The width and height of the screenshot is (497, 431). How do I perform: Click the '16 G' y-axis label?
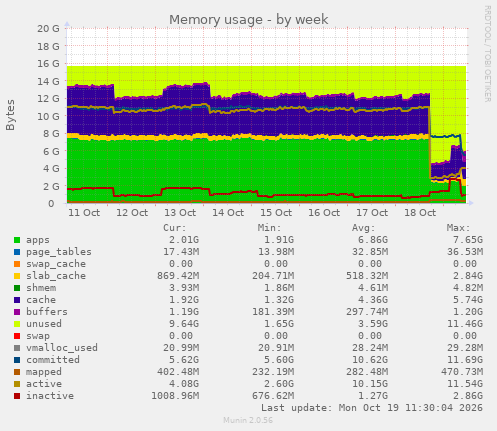[x=48, y=64]
